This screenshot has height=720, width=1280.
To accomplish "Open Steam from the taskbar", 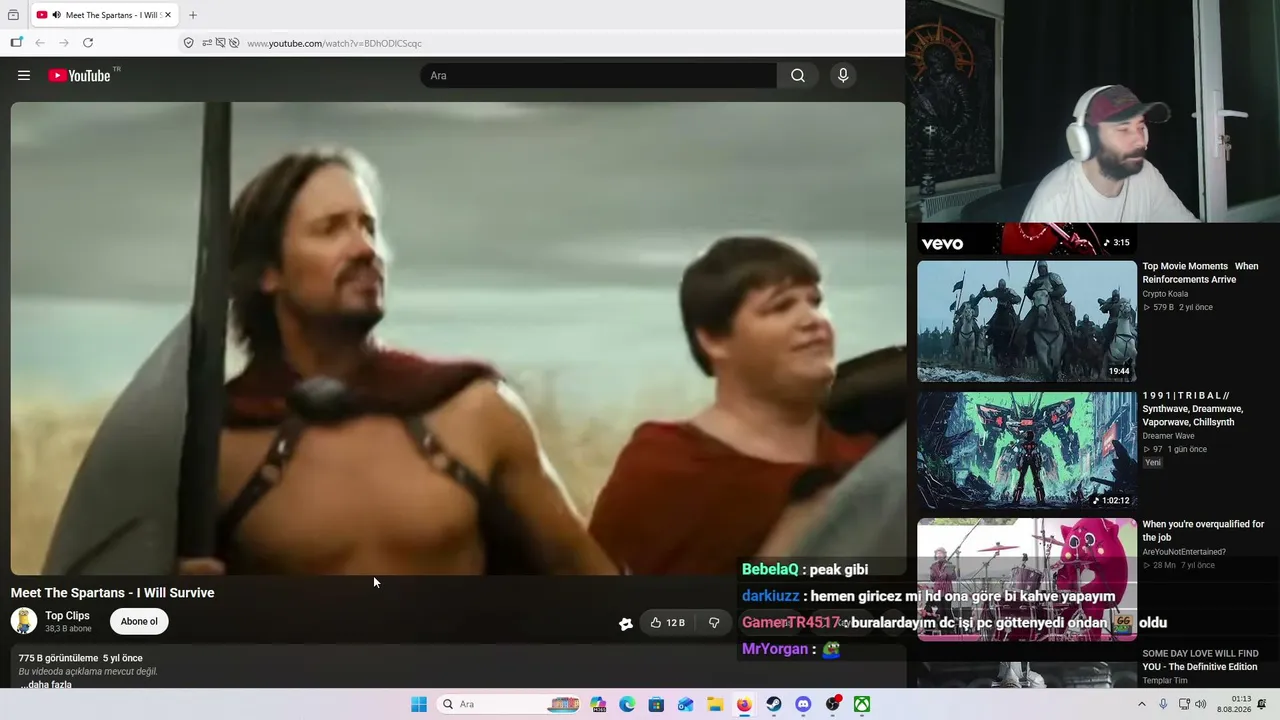I will click(774, 704).
